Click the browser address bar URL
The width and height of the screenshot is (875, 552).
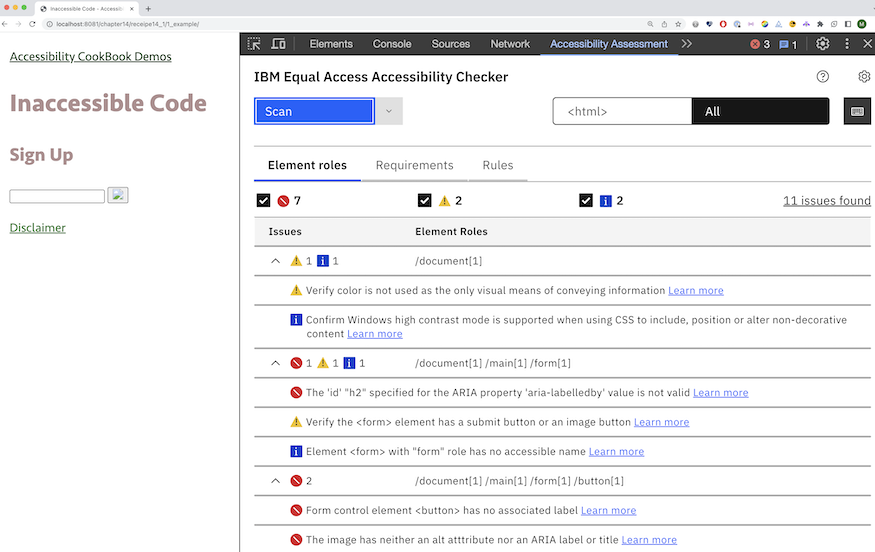pyautogui.click(x=127, y=24)
